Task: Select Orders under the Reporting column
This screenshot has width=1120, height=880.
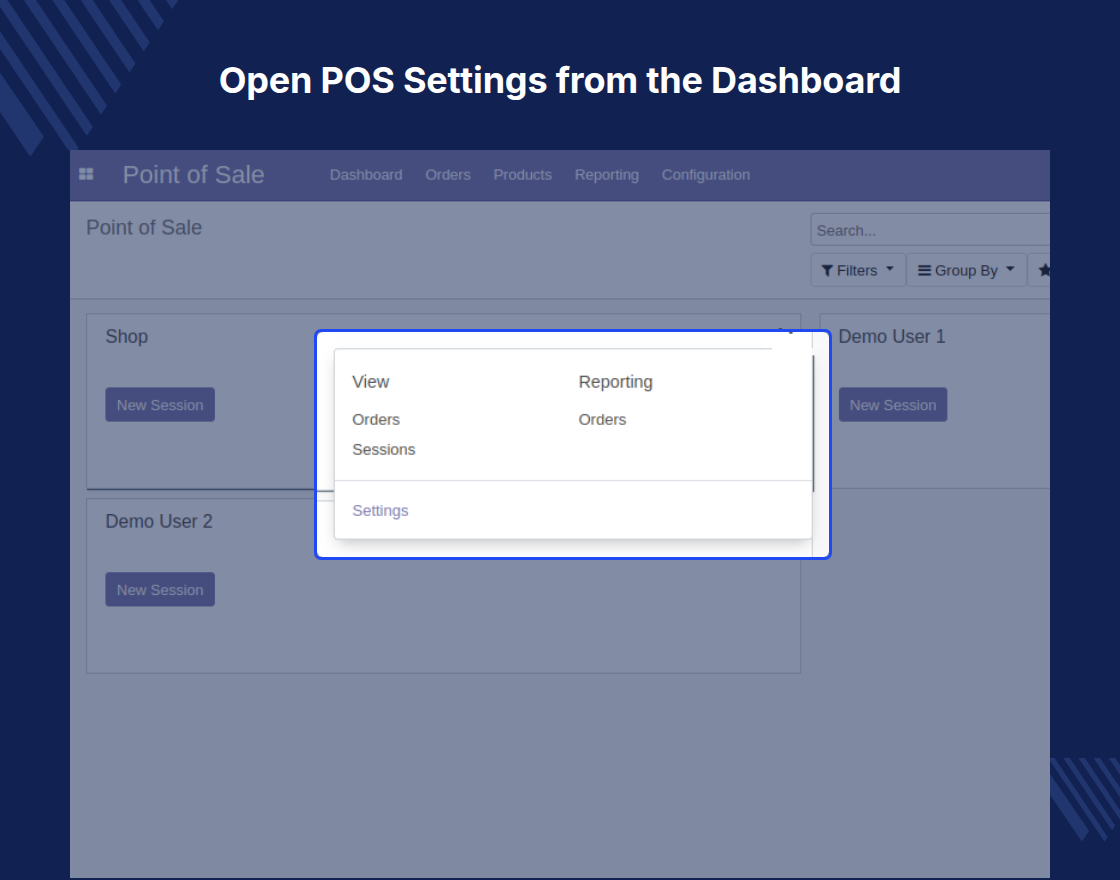Action: coord(602,419)
